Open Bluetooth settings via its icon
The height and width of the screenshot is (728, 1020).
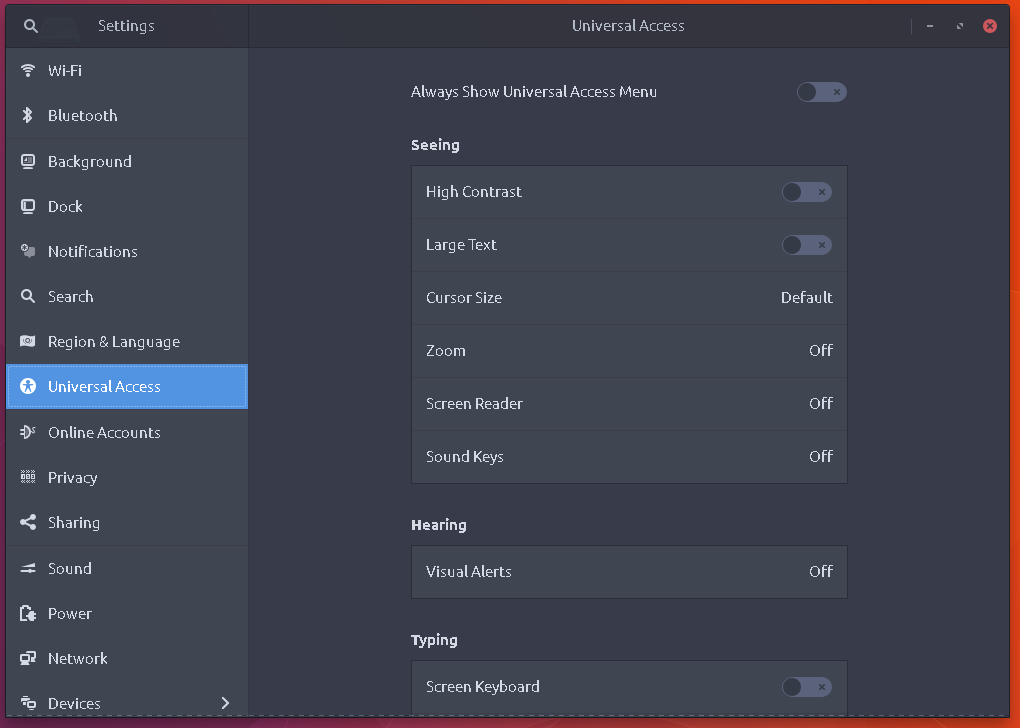(27, 115)
